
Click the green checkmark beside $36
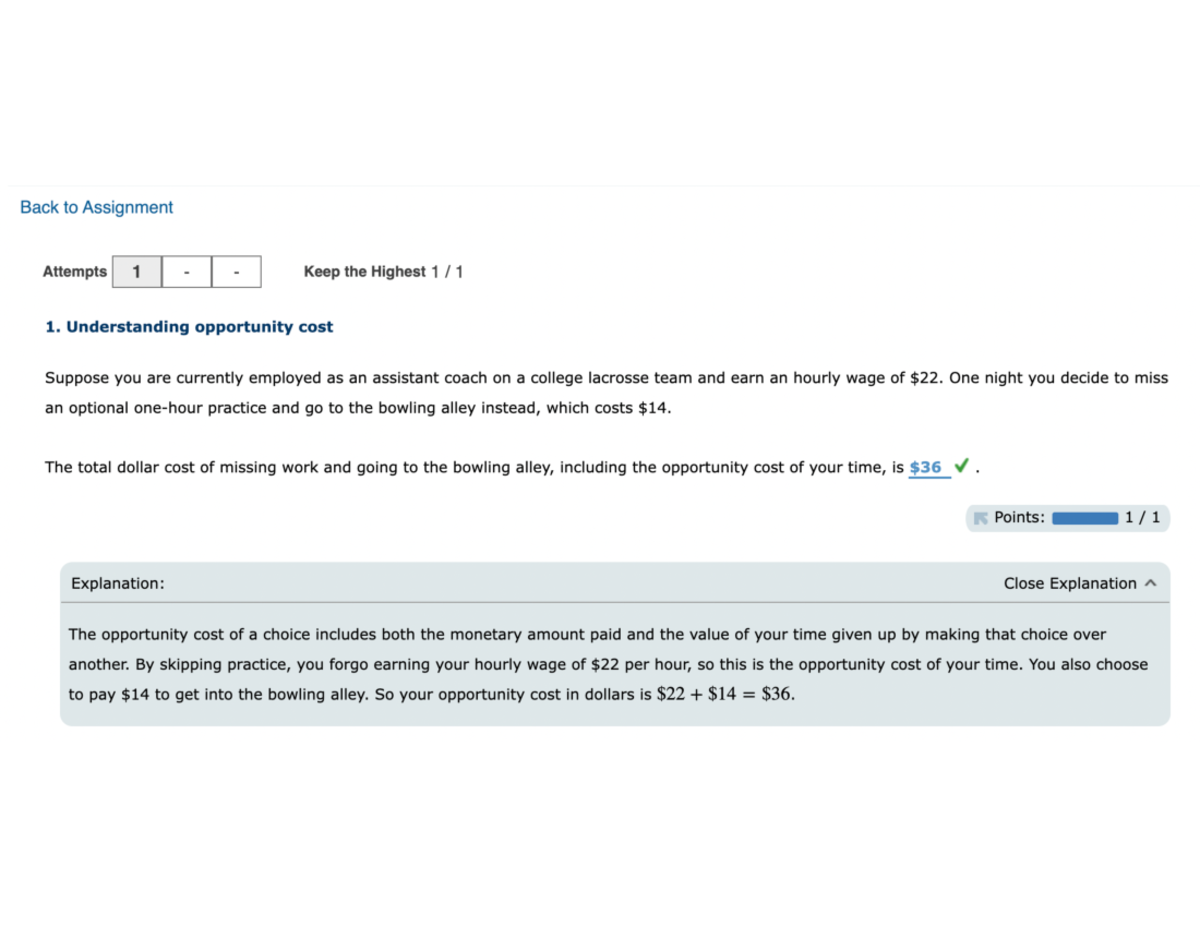click(x=961, y=465)
